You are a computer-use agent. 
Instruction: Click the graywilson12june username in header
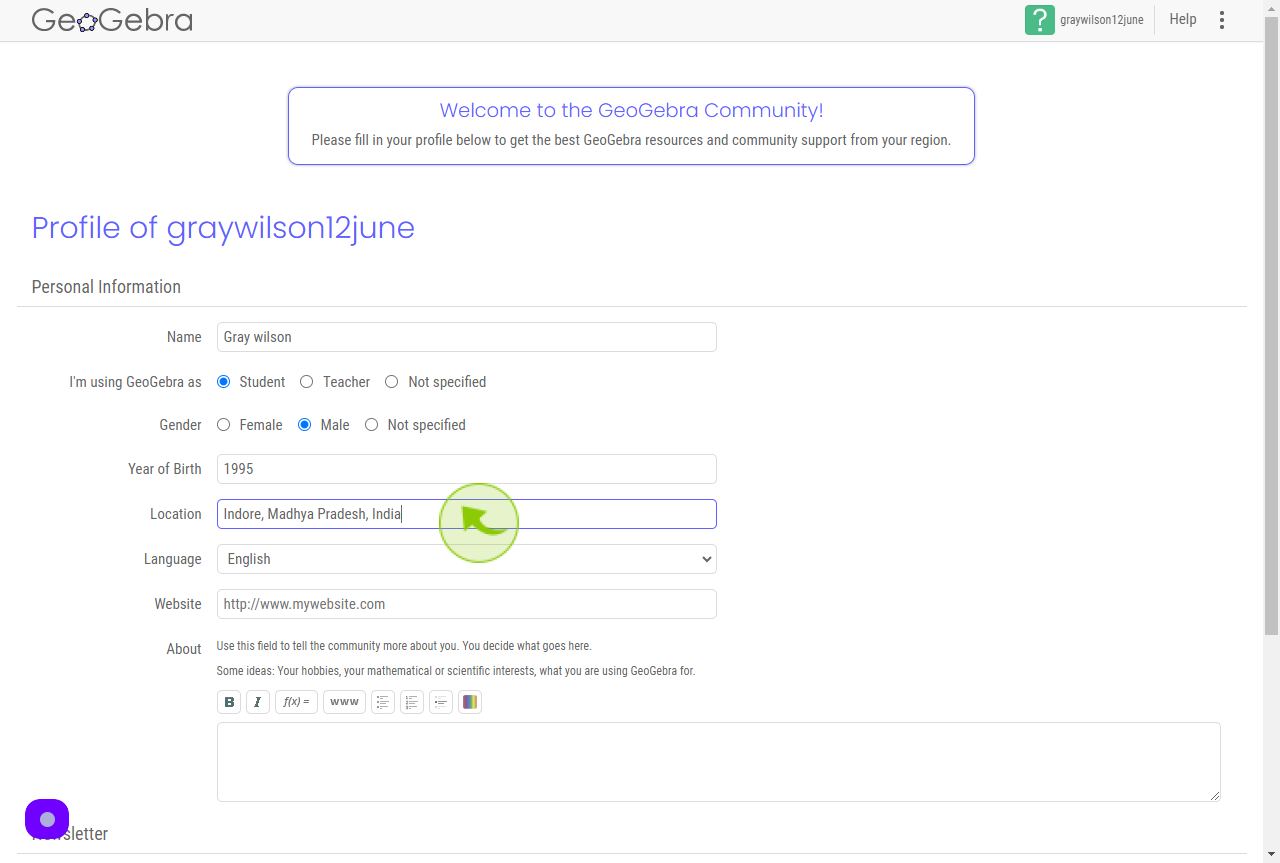point(1102,20)
